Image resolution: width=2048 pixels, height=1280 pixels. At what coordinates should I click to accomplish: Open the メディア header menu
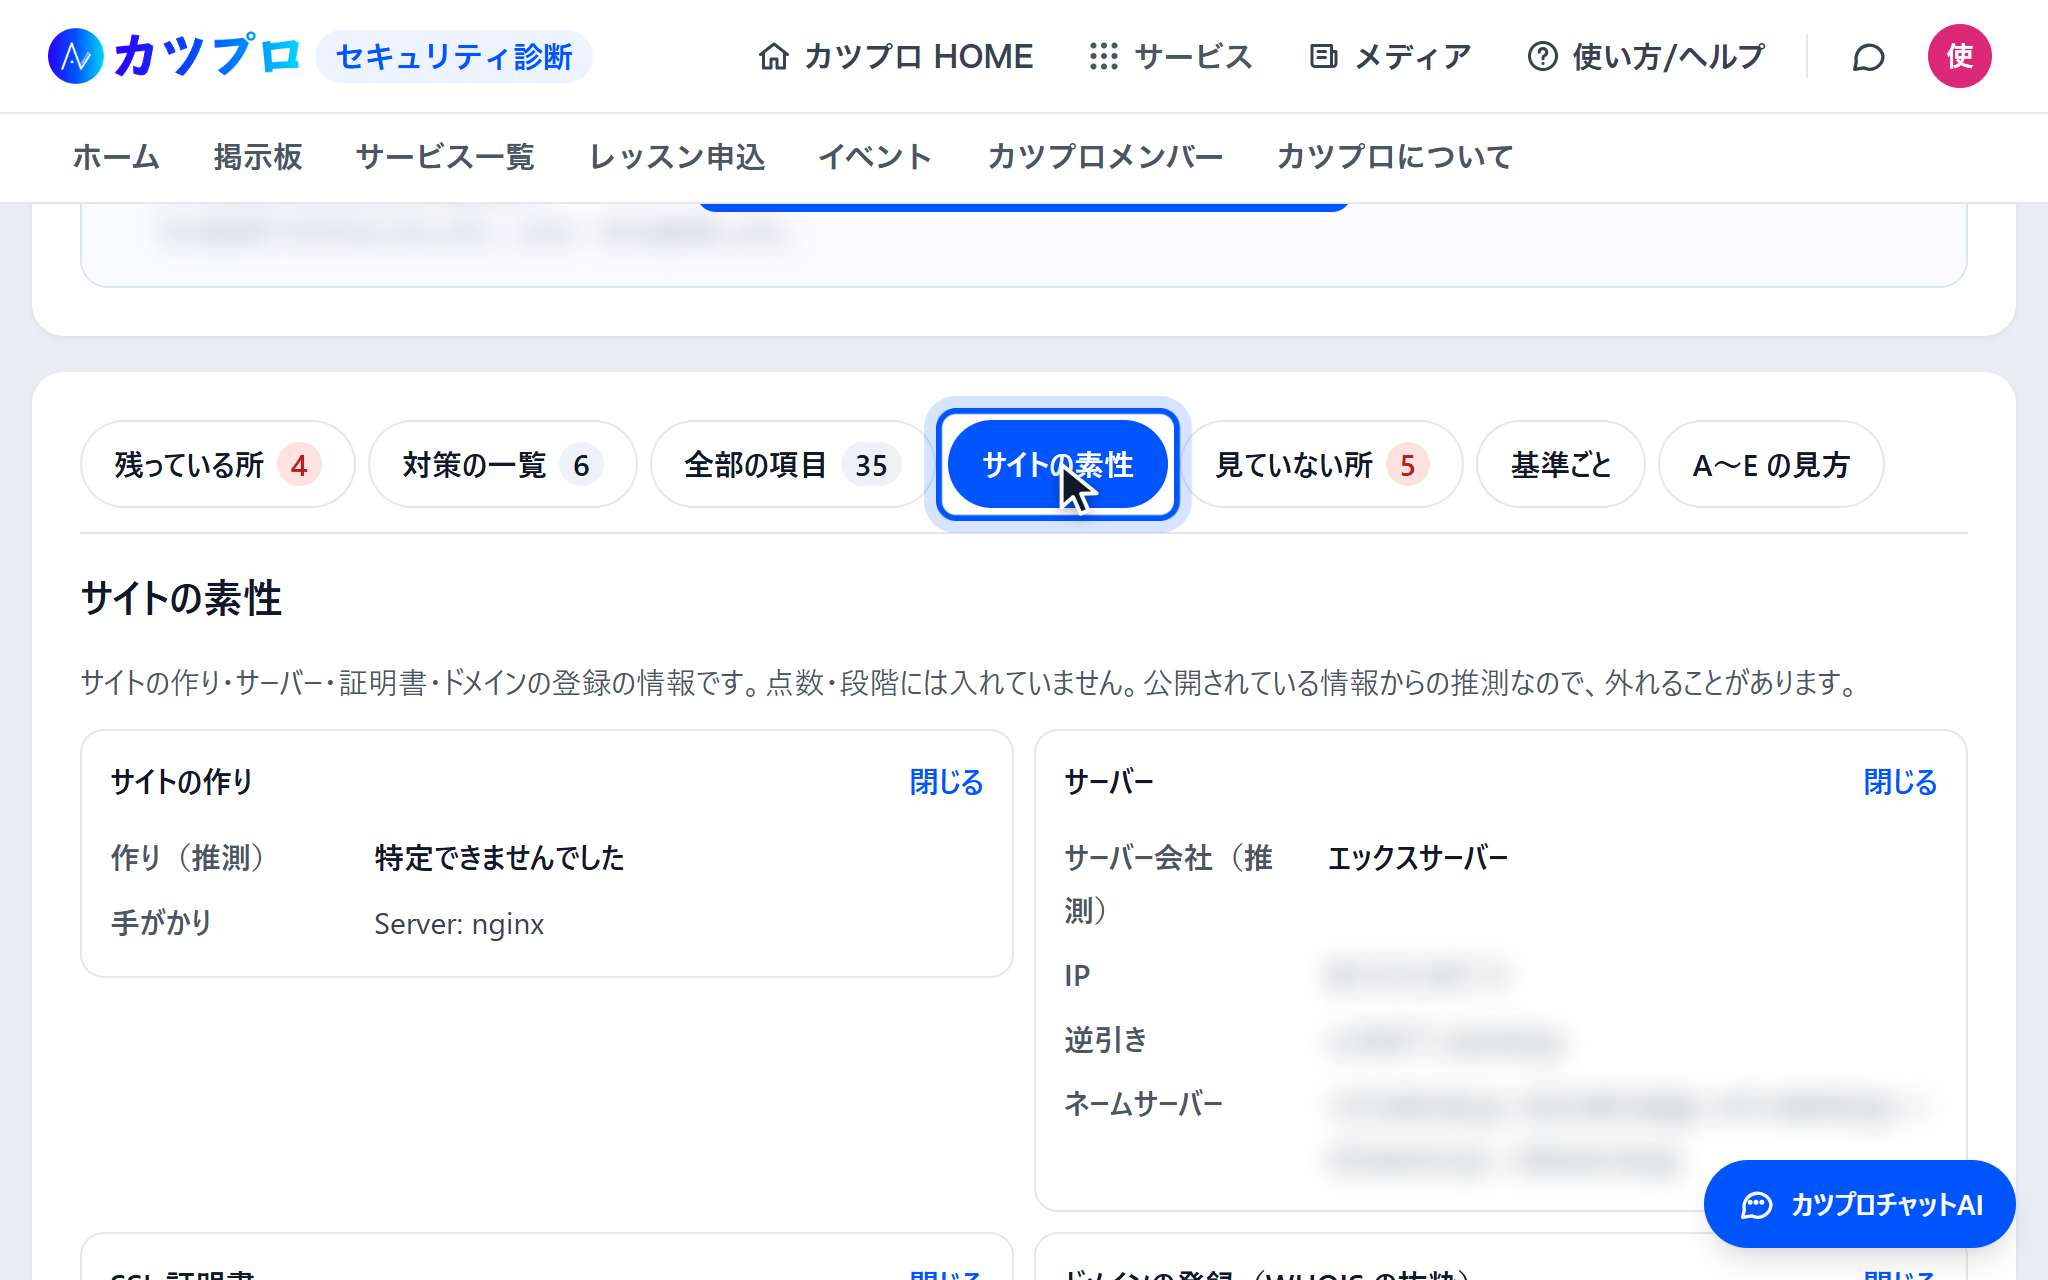(1391, 56)
